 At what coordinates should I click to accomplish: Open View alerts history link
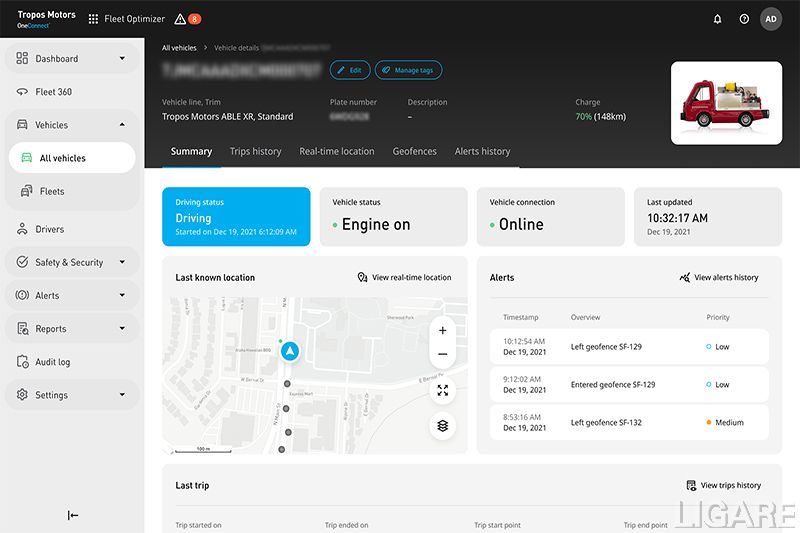click(x=718, y=277)
